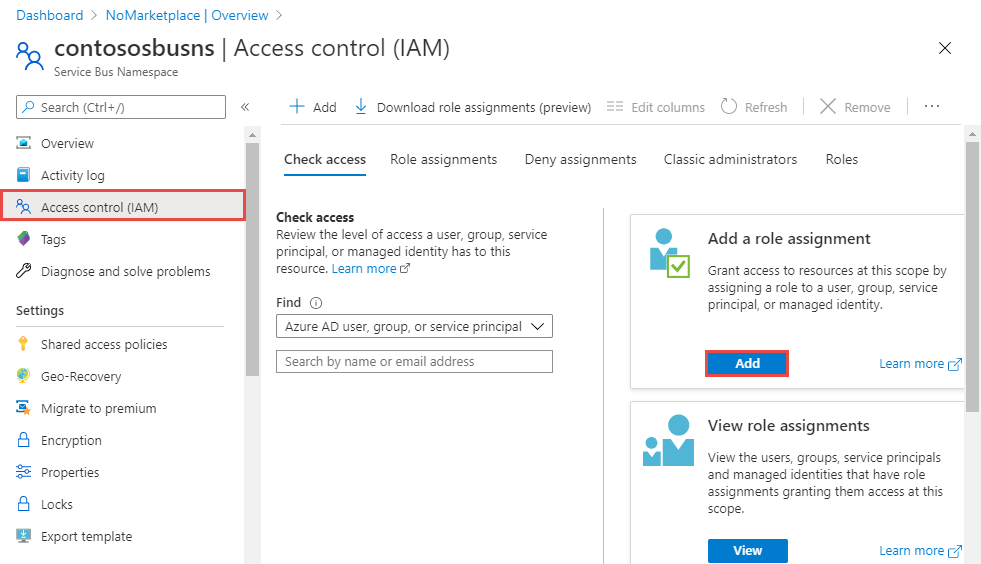Click the Tags icon
Image resolution: width=981 pixels, height=564 pixels.
tap(23, 238)
